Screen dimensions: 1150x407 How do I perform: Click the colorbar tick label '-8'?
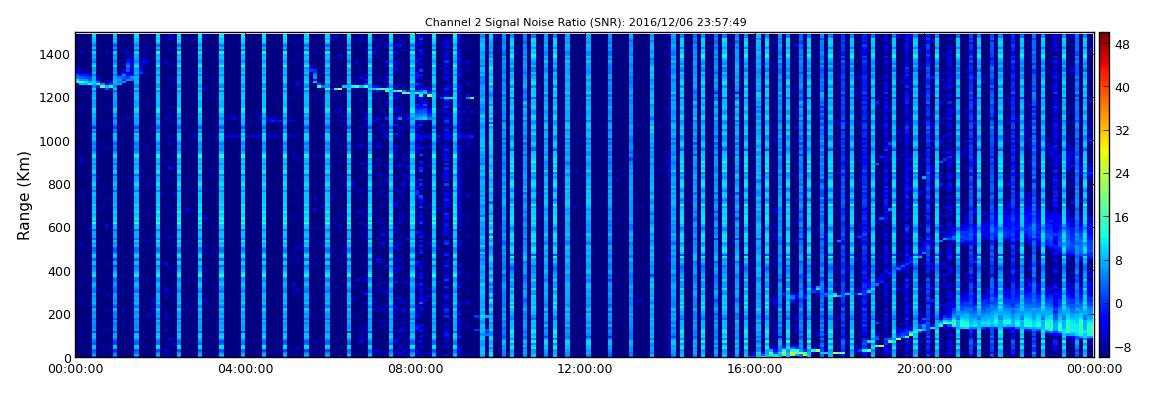(1123, 347)
